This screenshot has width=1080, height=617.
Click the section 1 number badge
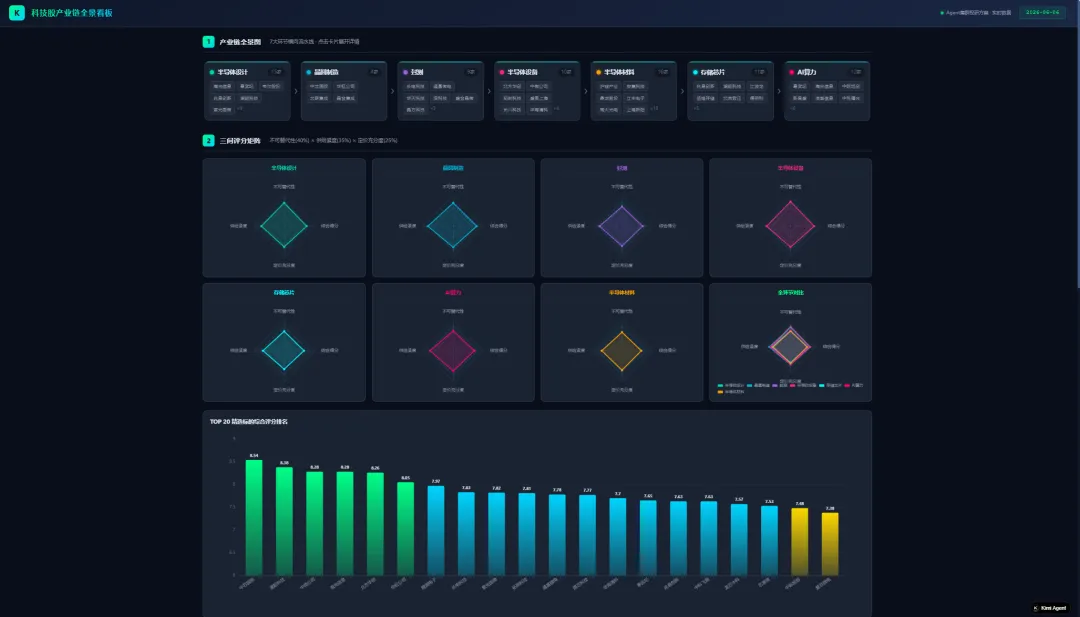(208, 41)
